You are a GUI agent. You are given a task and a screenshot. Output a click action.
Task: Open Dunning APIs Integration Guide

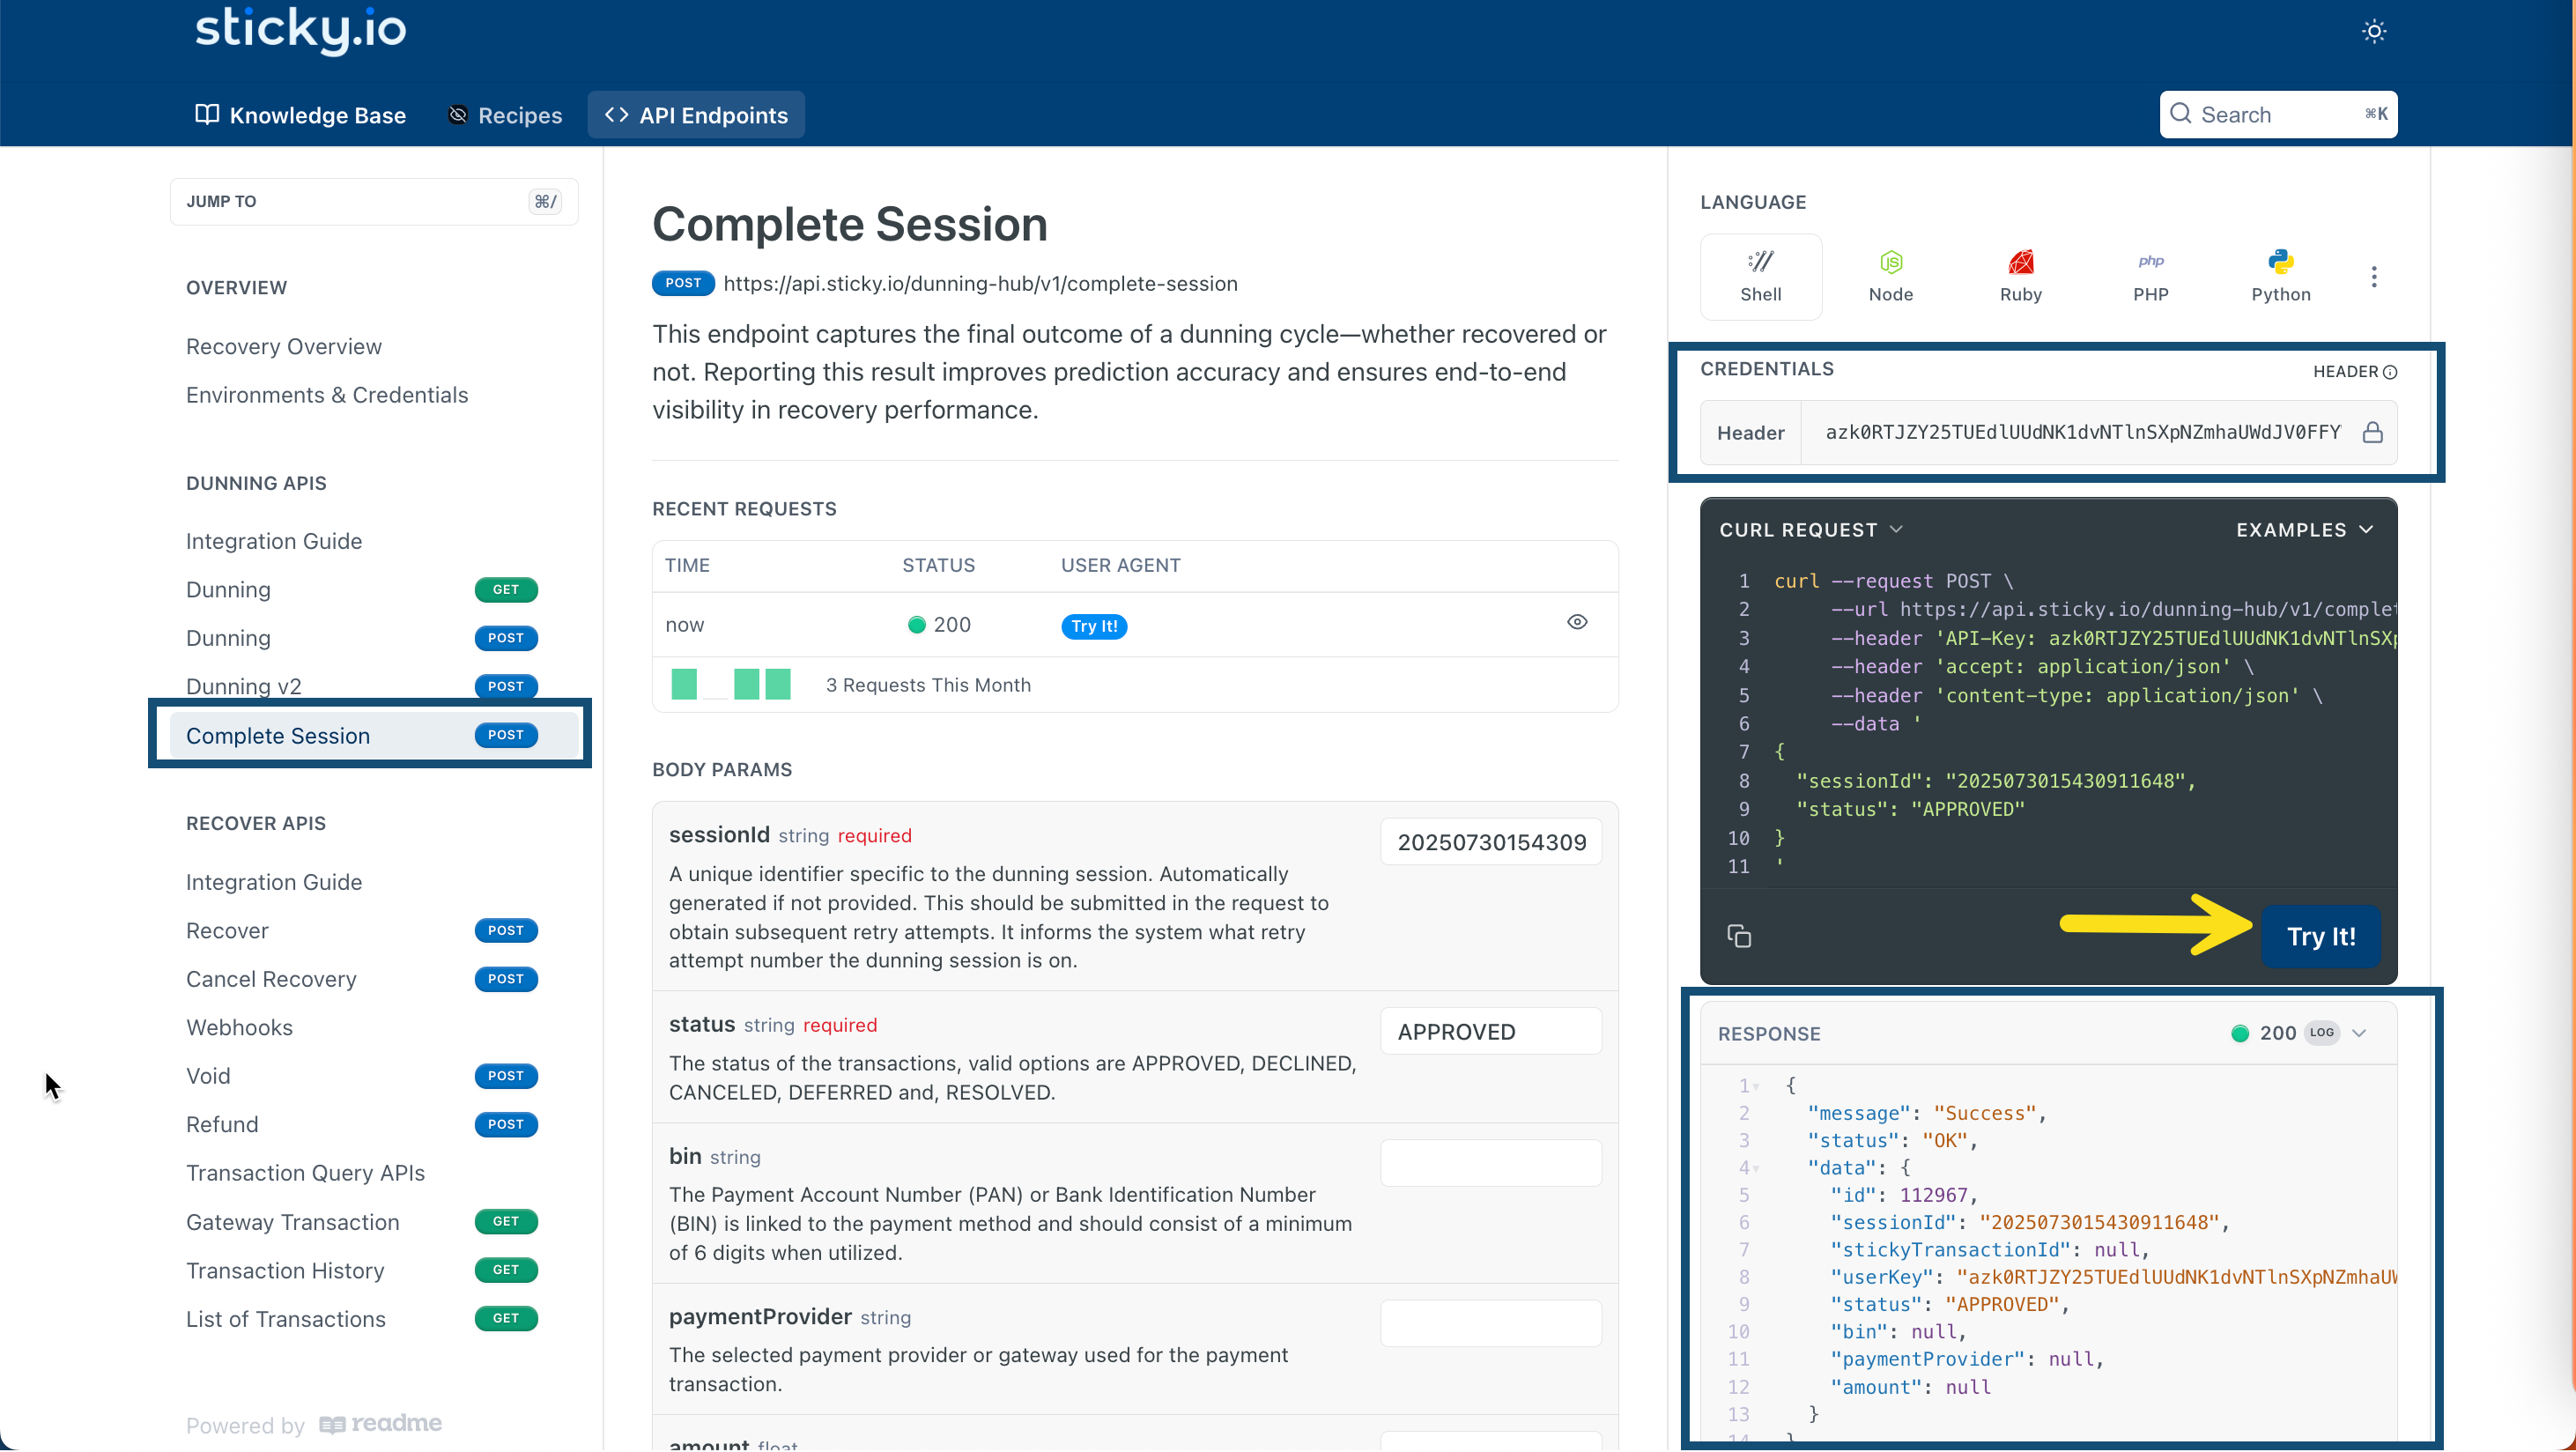point(274,541)
